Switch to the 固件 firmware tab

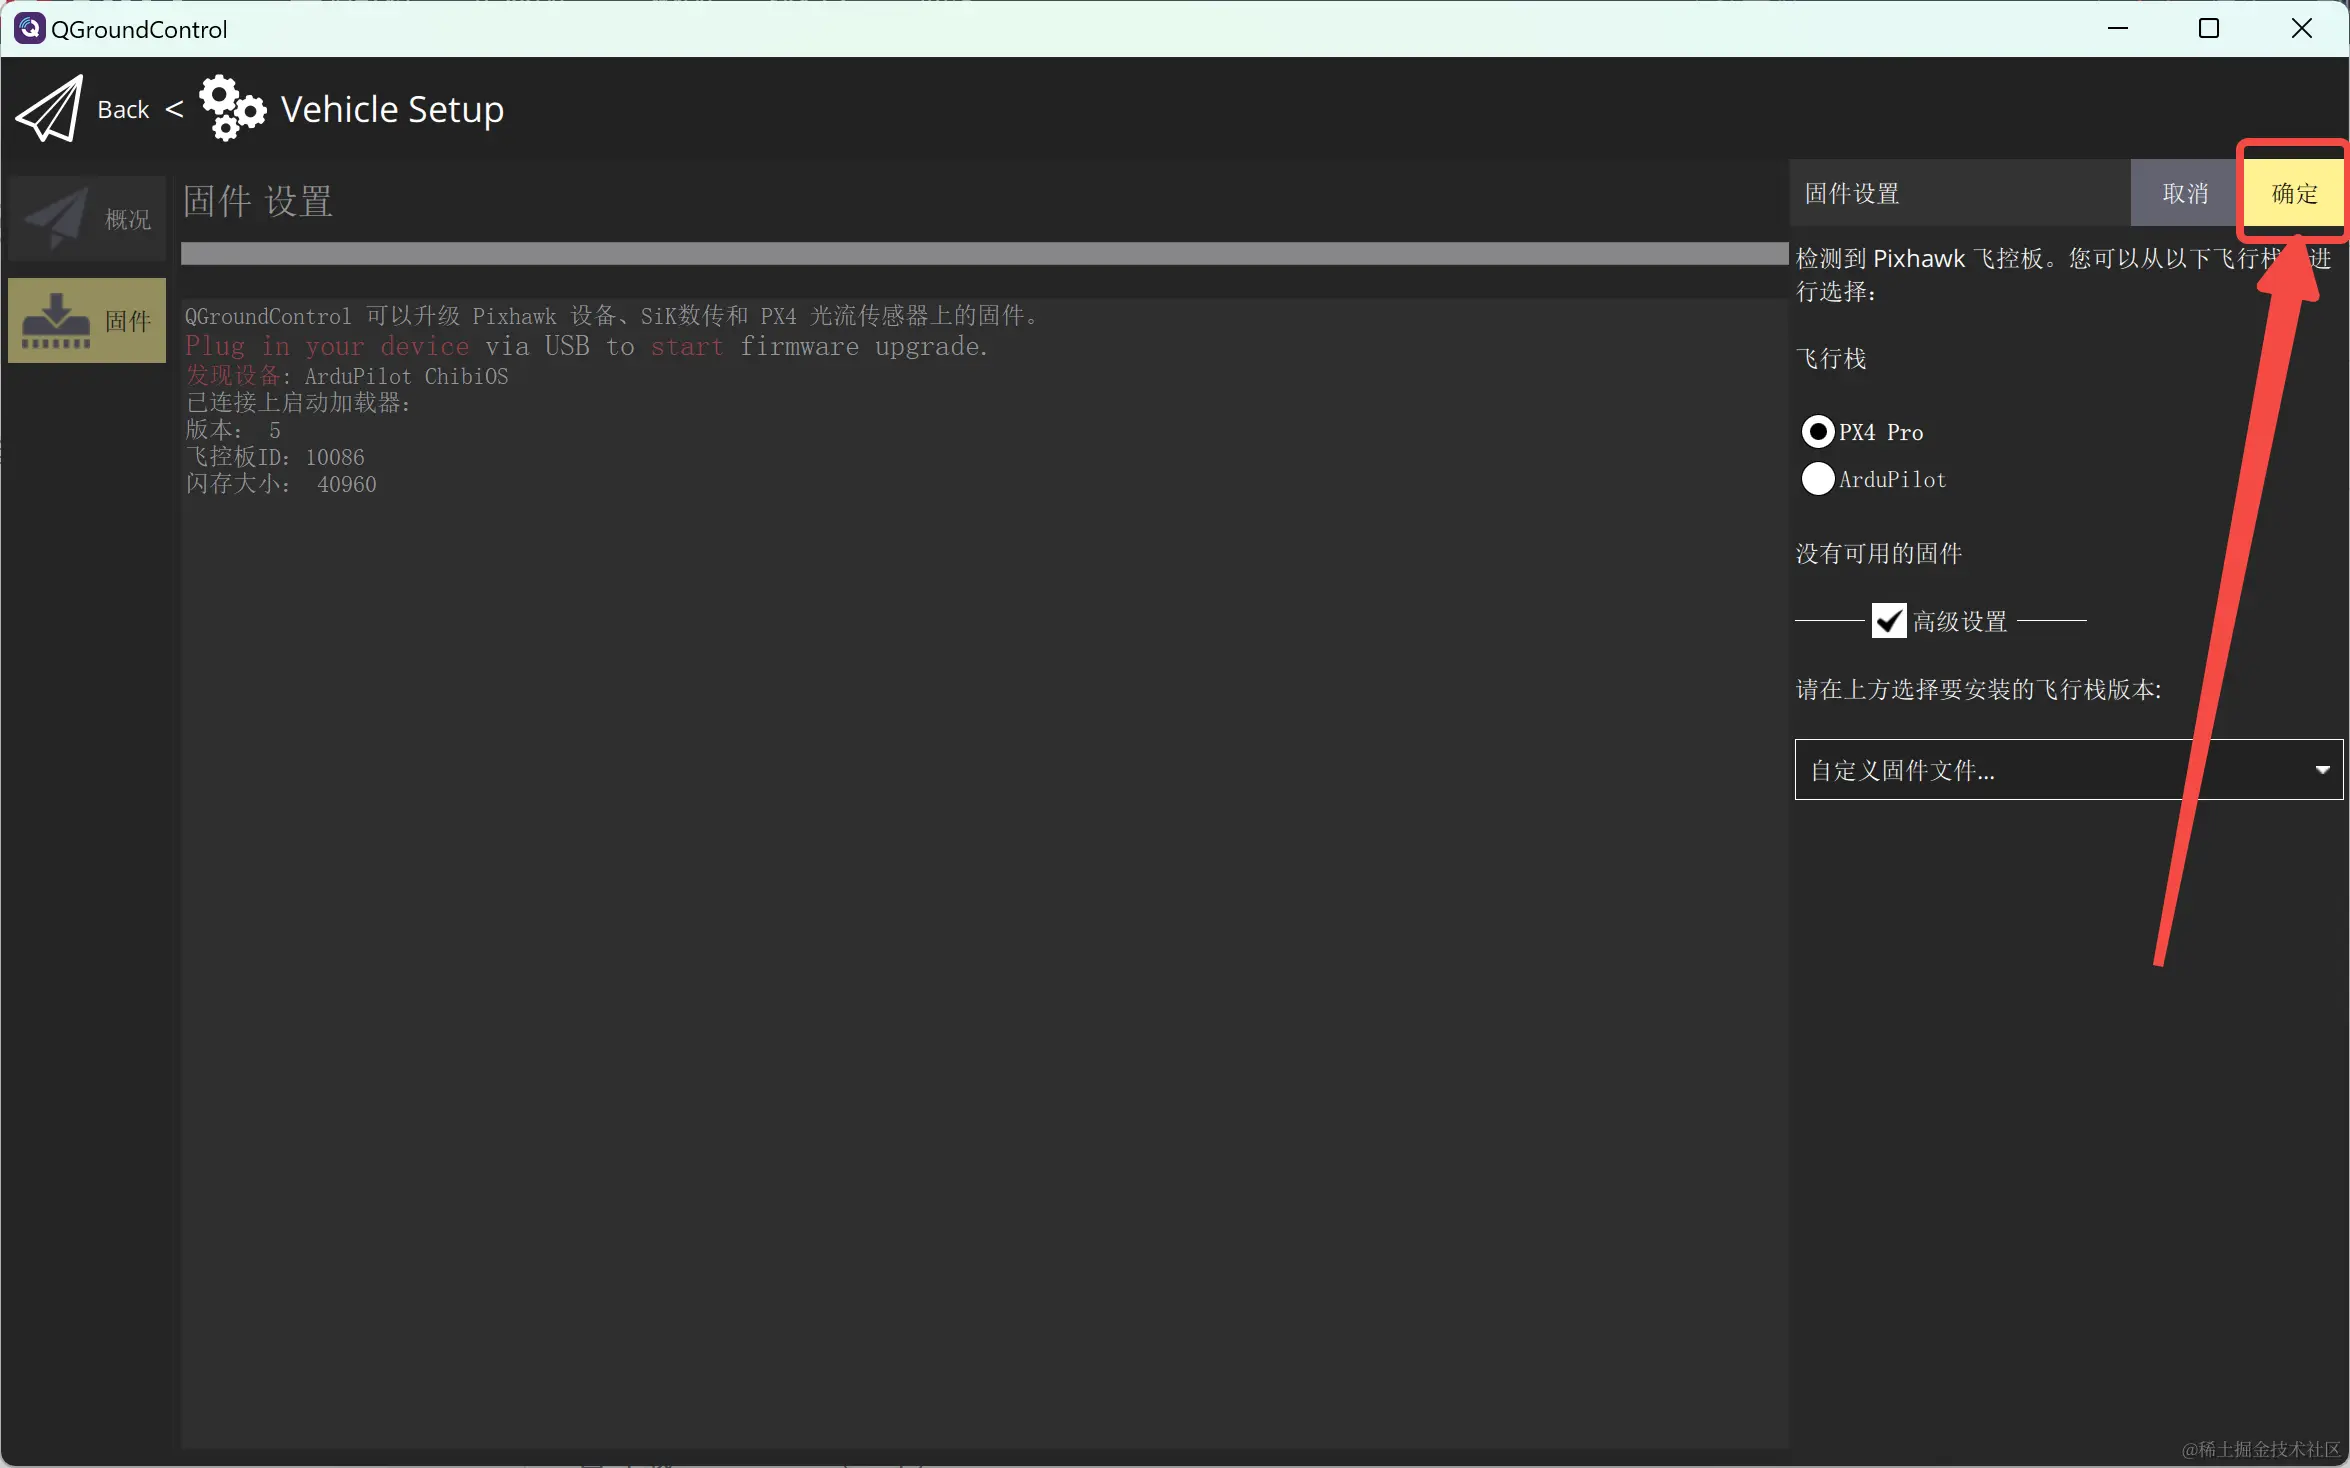(127, 321)
